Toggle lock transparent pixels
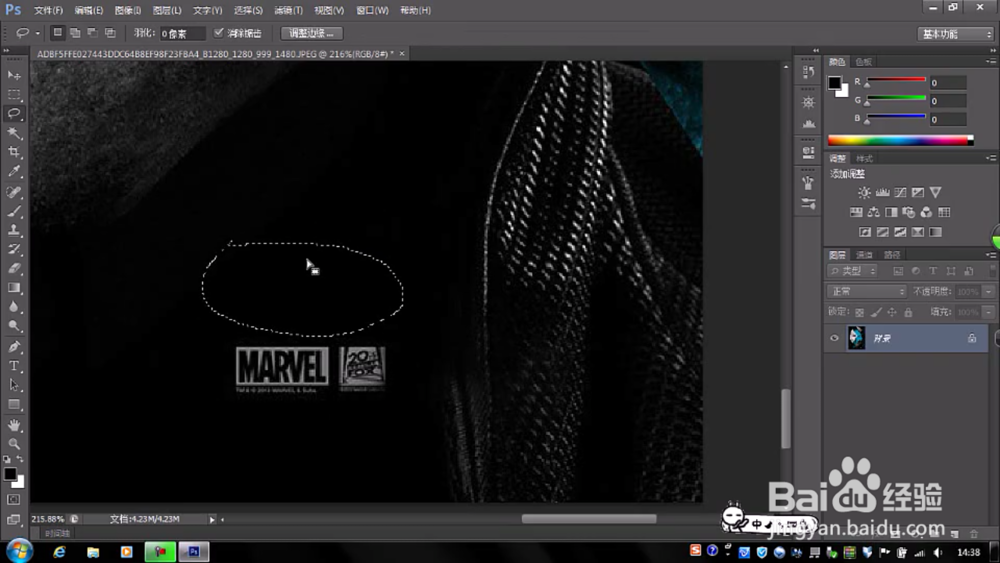The image size is (1000, 563). click(860, 312)
